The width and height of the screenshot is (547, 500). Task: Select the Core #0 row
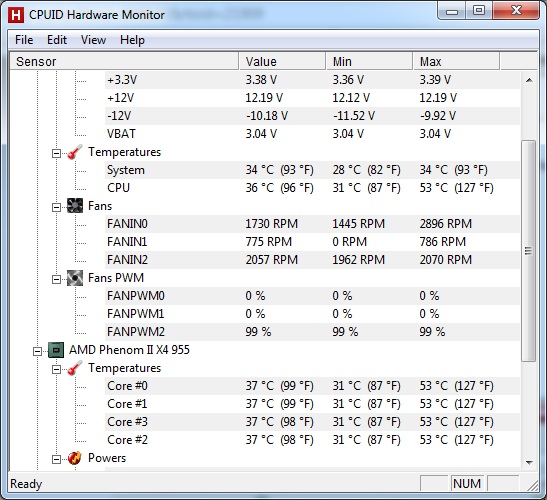(312, 386)
